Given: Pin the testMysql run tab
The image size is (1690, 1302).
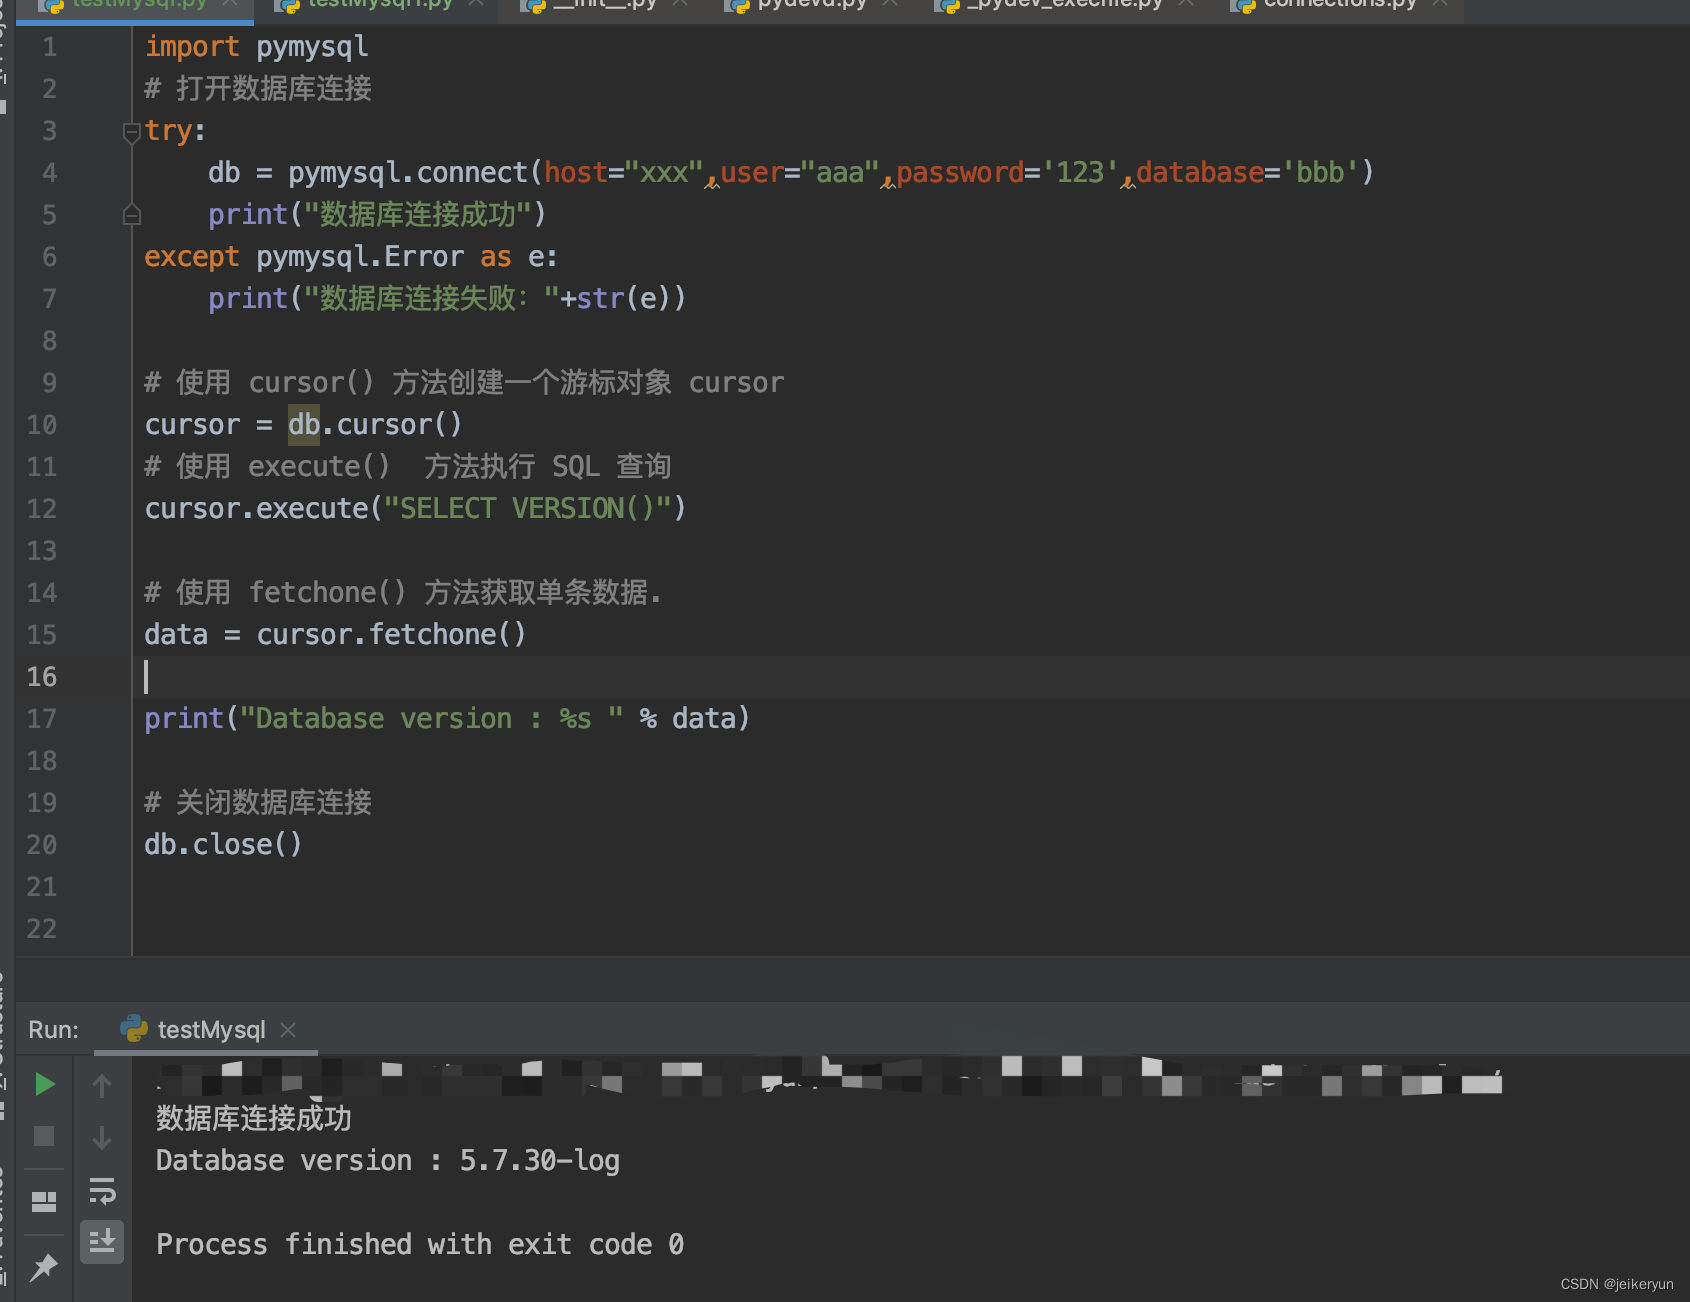Looking at the screenshot, I should (x=44, y=1268).
